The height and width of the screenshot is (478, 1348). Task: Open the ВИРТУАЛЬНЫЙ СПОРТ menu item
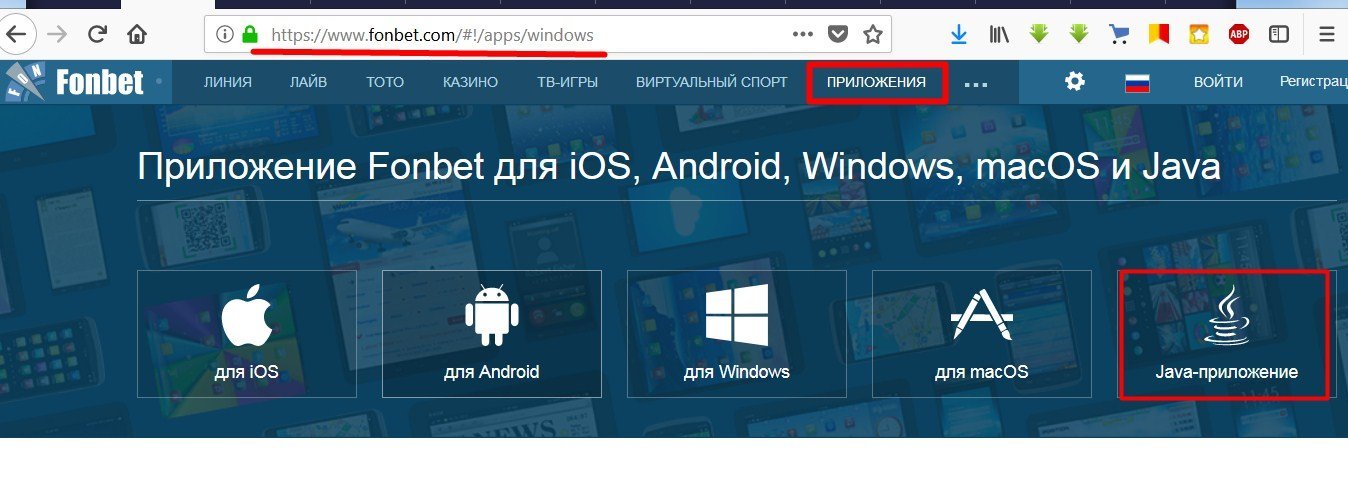[x=711, y=83]
